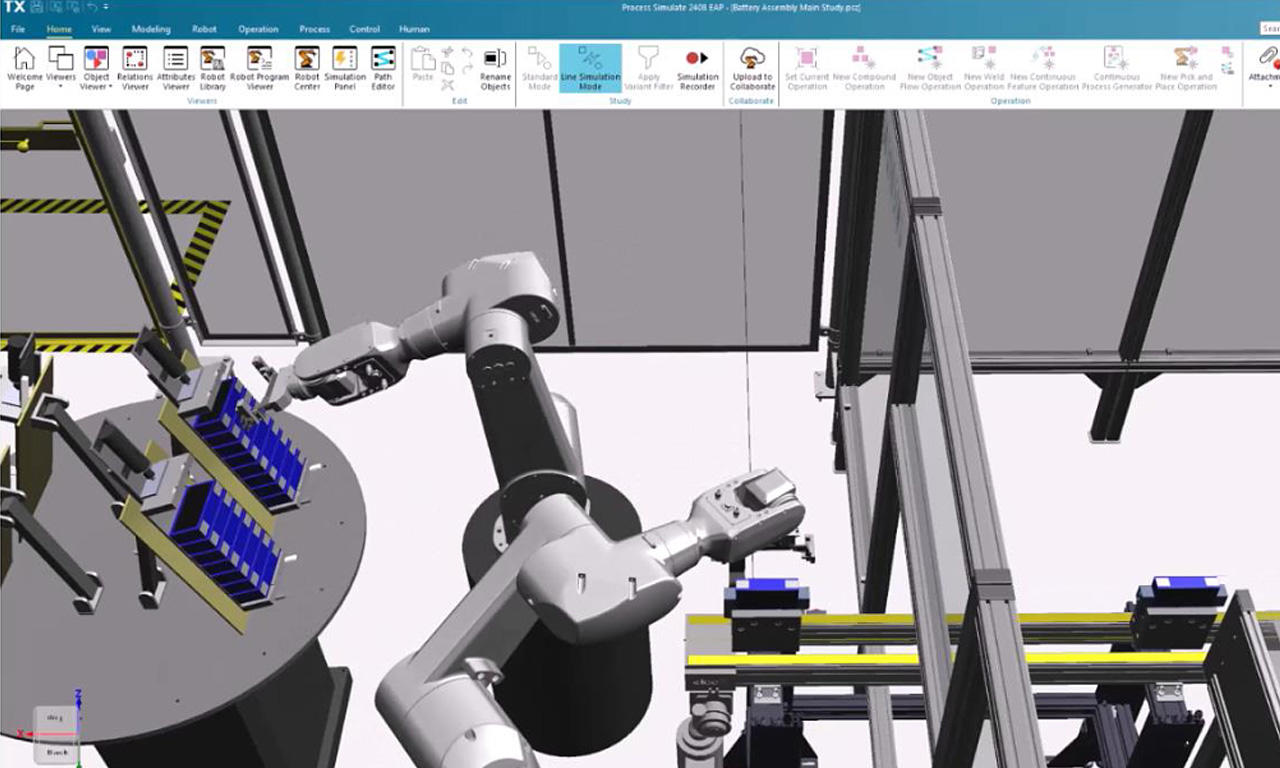Show the Robot Program Viewer
Screen dimensions: 1280x768
point(259,68)
